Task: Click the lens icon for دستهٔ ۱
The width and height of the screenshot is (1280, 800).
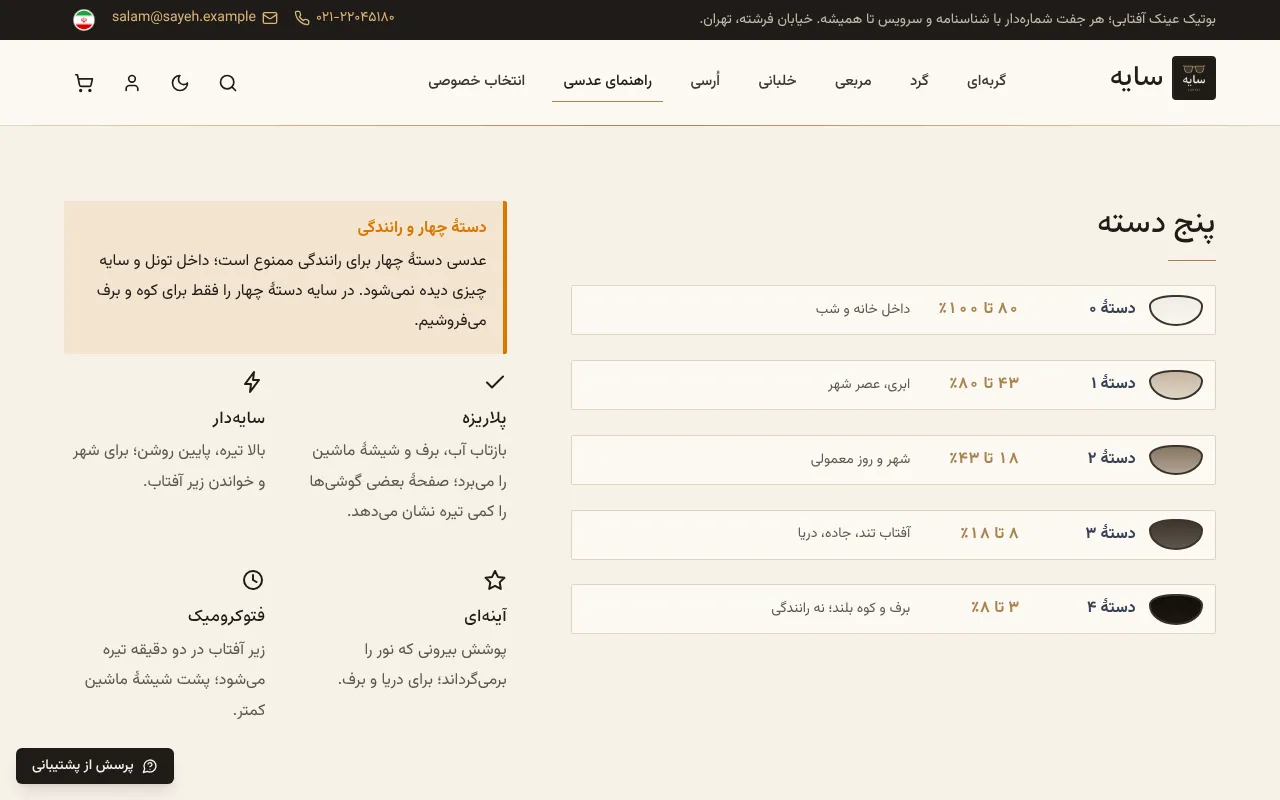Action: (x=1176, y=385)
